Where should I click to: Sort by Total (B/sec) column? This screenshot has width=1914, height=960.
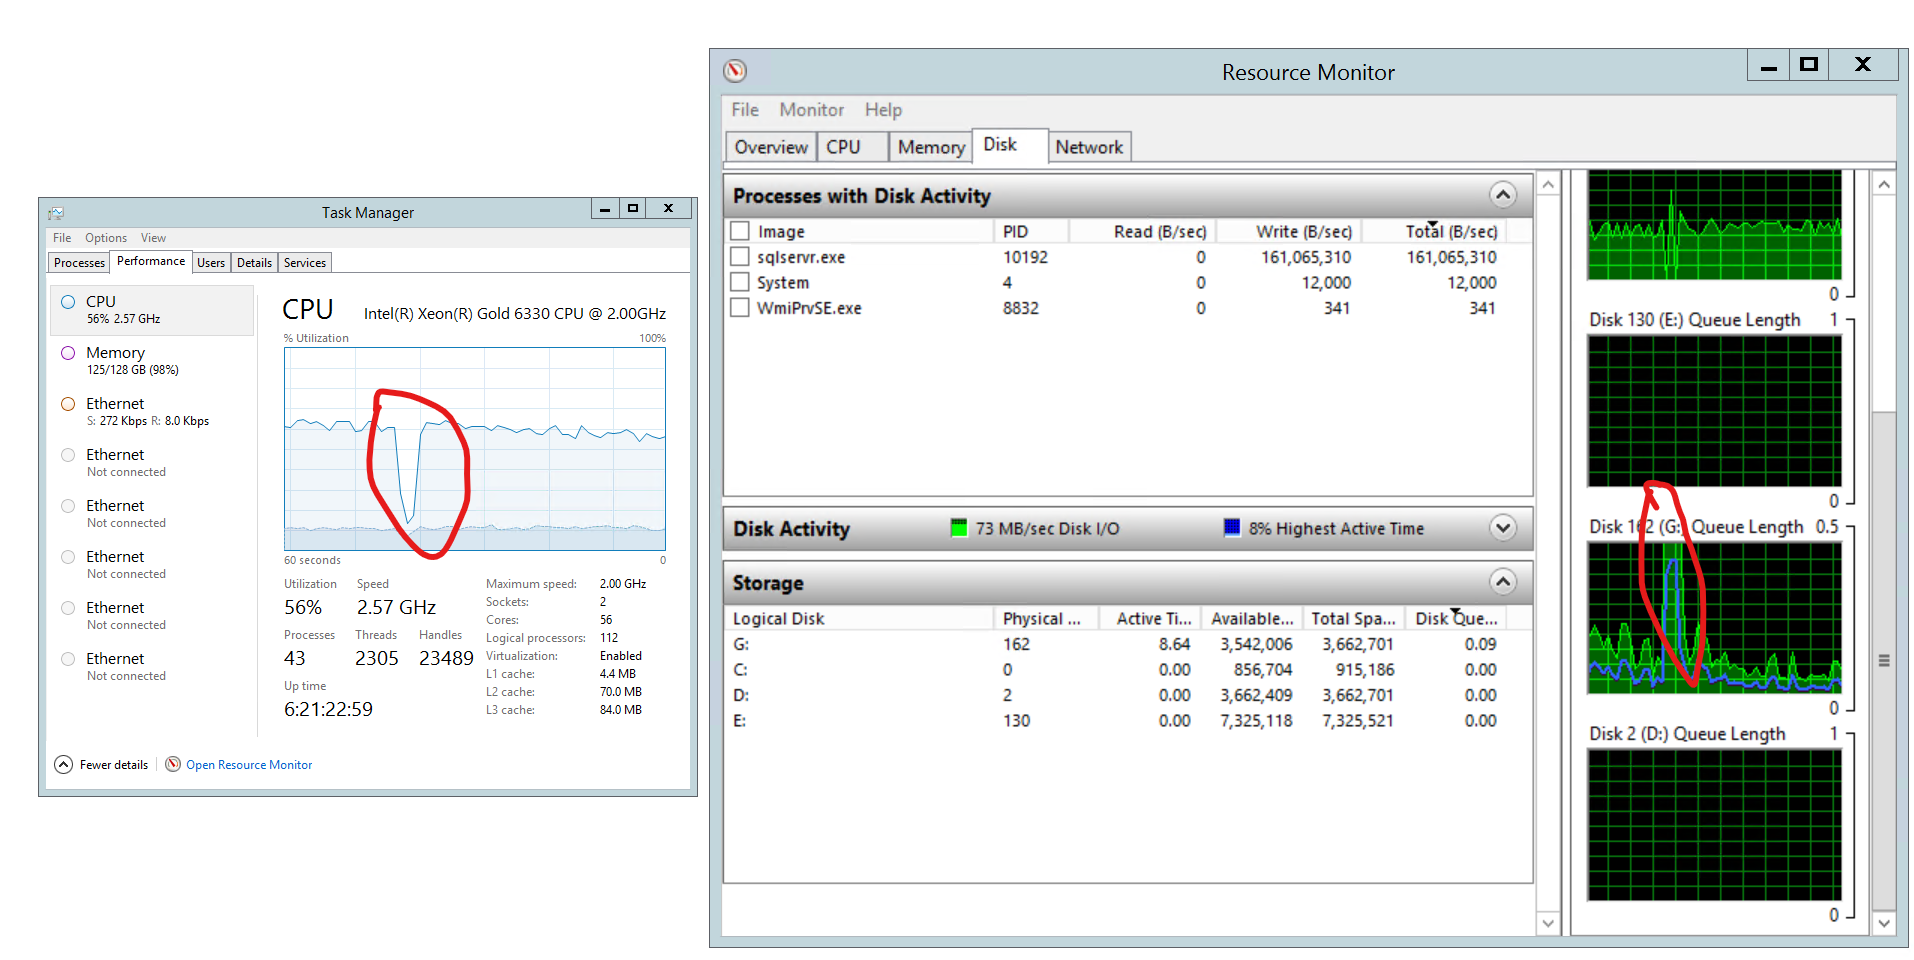pyautogui.click(x=1434, y=232)
